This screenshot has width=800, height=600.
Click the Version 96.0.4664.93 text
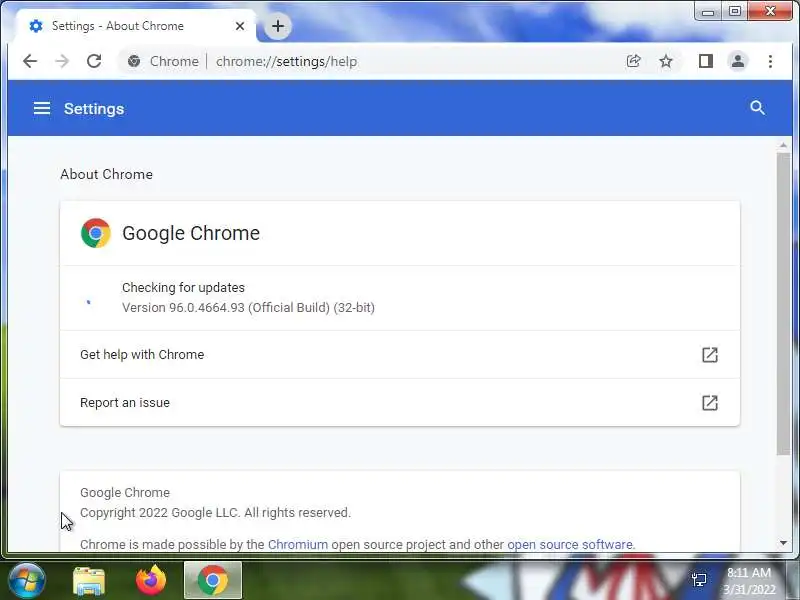point(248,308)
